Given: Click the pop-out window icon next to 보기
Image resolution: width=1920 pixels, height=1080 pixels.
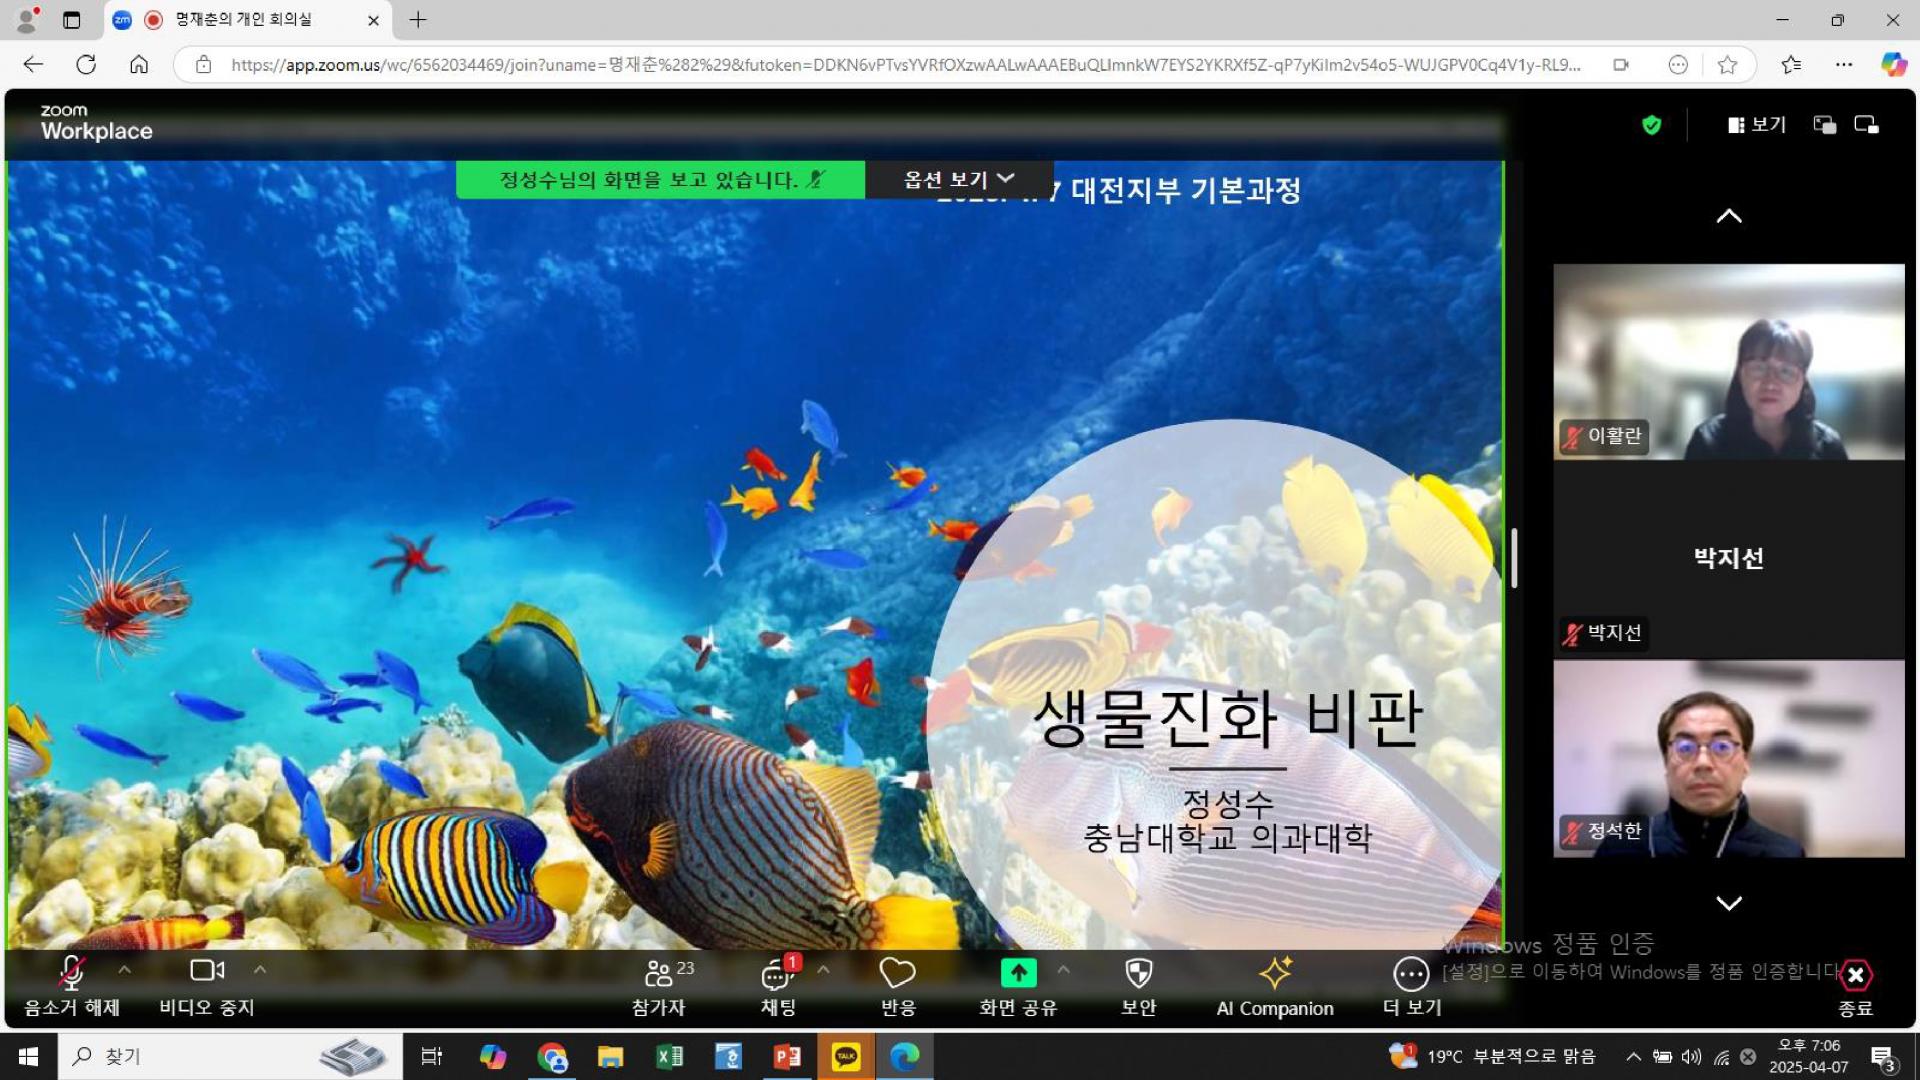Looking at the screenshot, I should point(1825,125).
